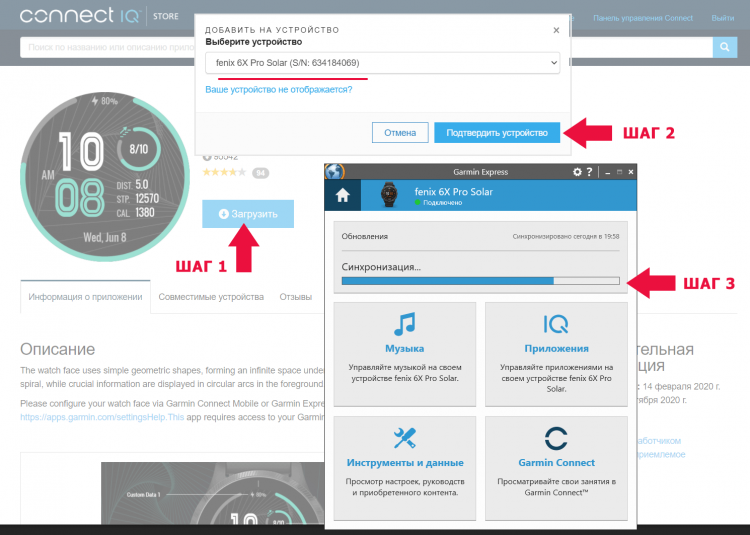Click the Garmin Express globe icon

tap(334, 172)
